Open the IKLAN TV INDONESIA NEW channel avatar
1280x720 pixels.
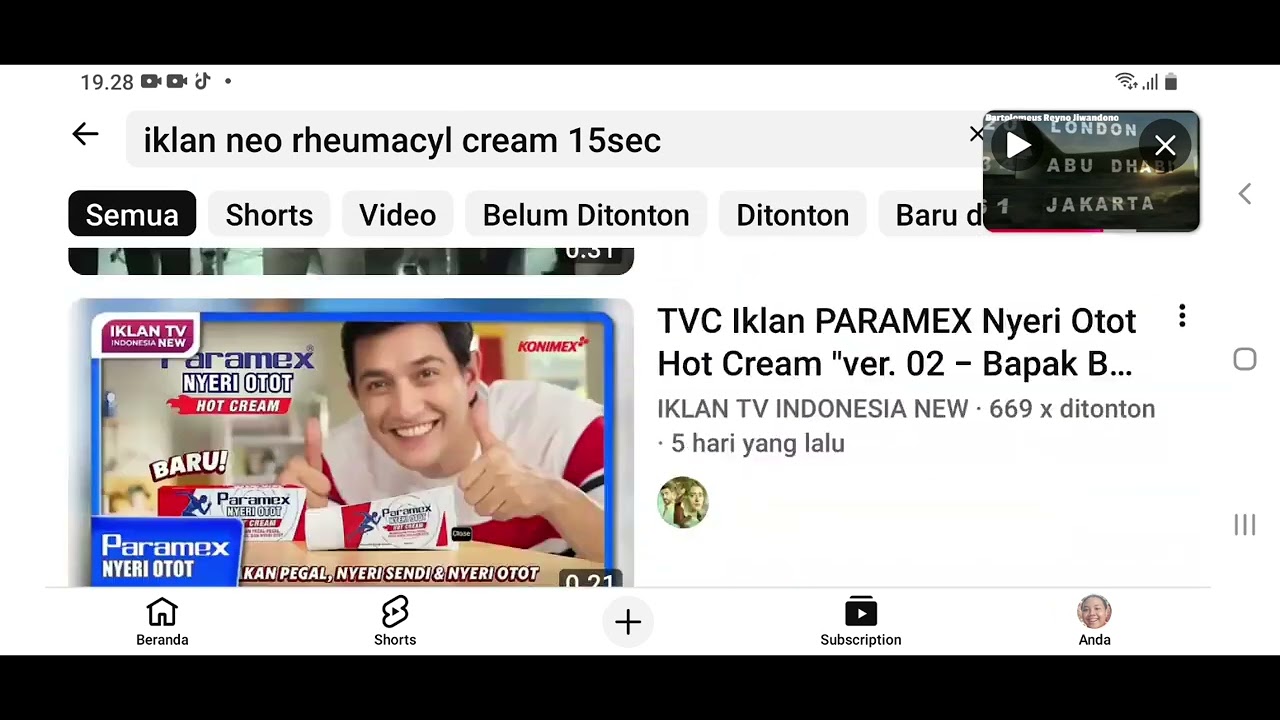click(x=683, y=502)
